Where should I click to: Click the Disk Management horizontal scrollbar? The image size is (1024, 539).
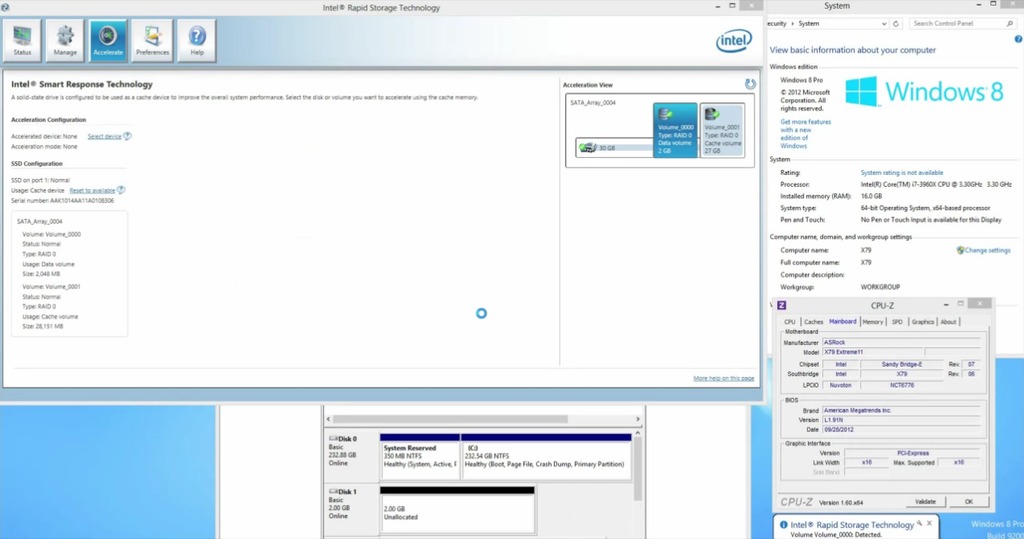(x=449, y=419)
